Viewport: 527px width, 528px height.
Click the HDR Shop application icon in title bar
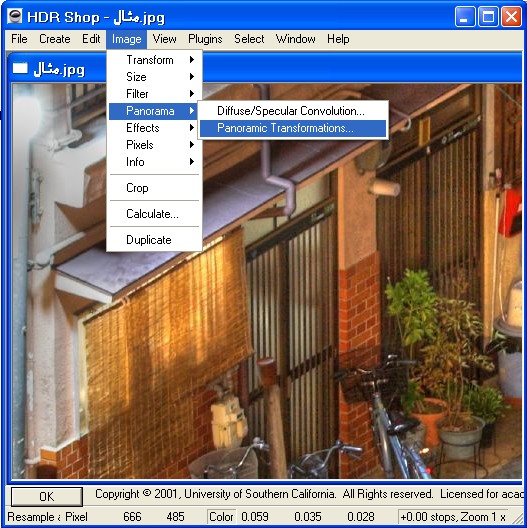[x=14, y=16]
